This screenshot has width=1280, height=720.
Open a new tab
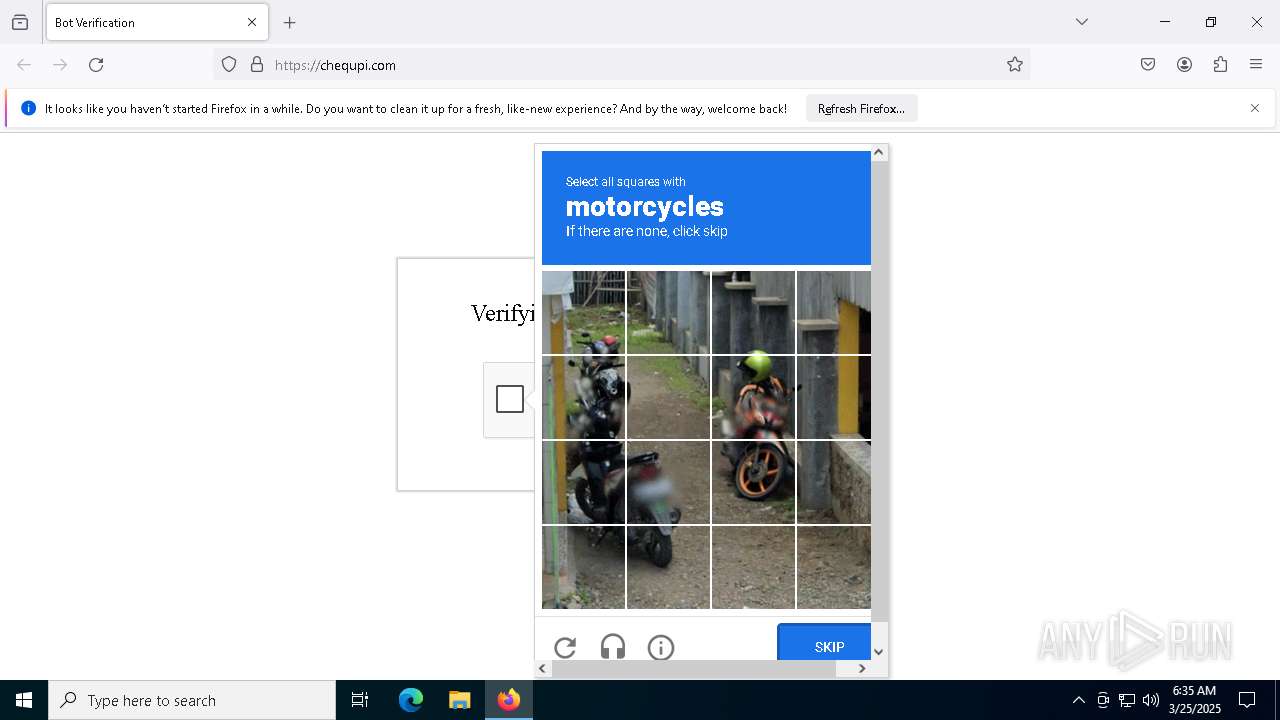pyautogui.click(x=290, y=22)
